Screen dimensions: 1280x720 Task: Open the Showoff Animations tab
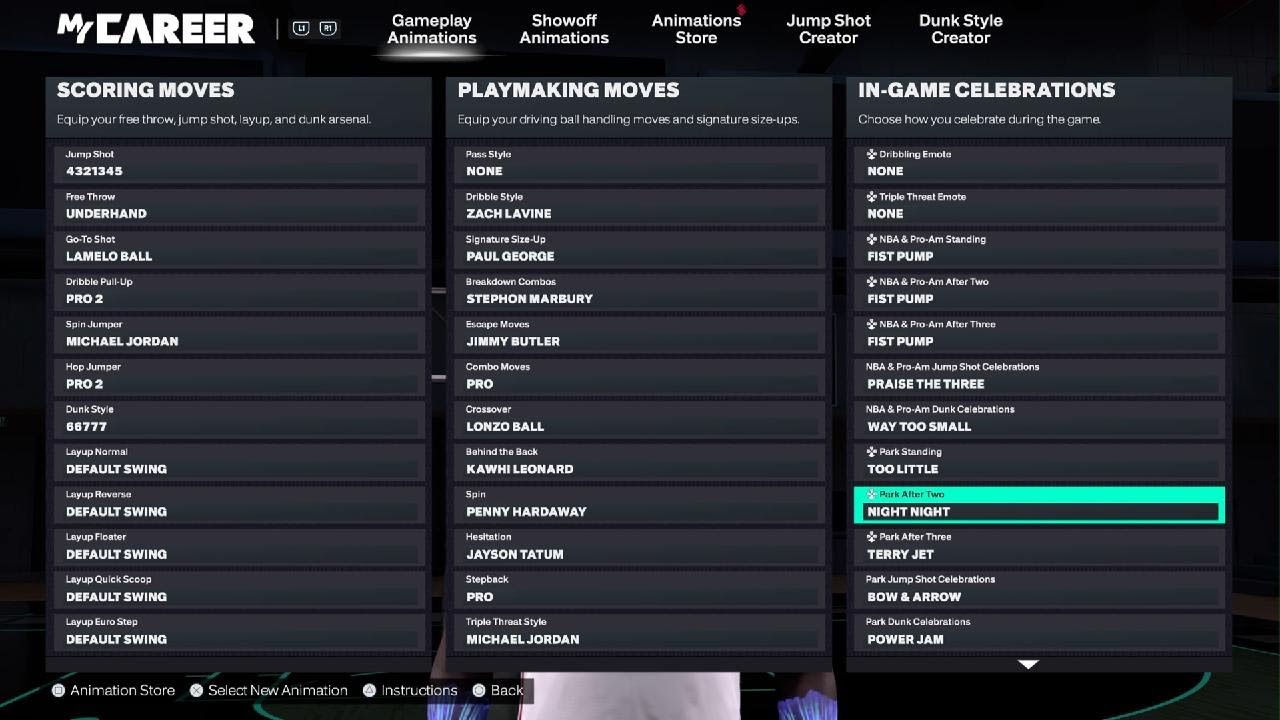(564, 29)
